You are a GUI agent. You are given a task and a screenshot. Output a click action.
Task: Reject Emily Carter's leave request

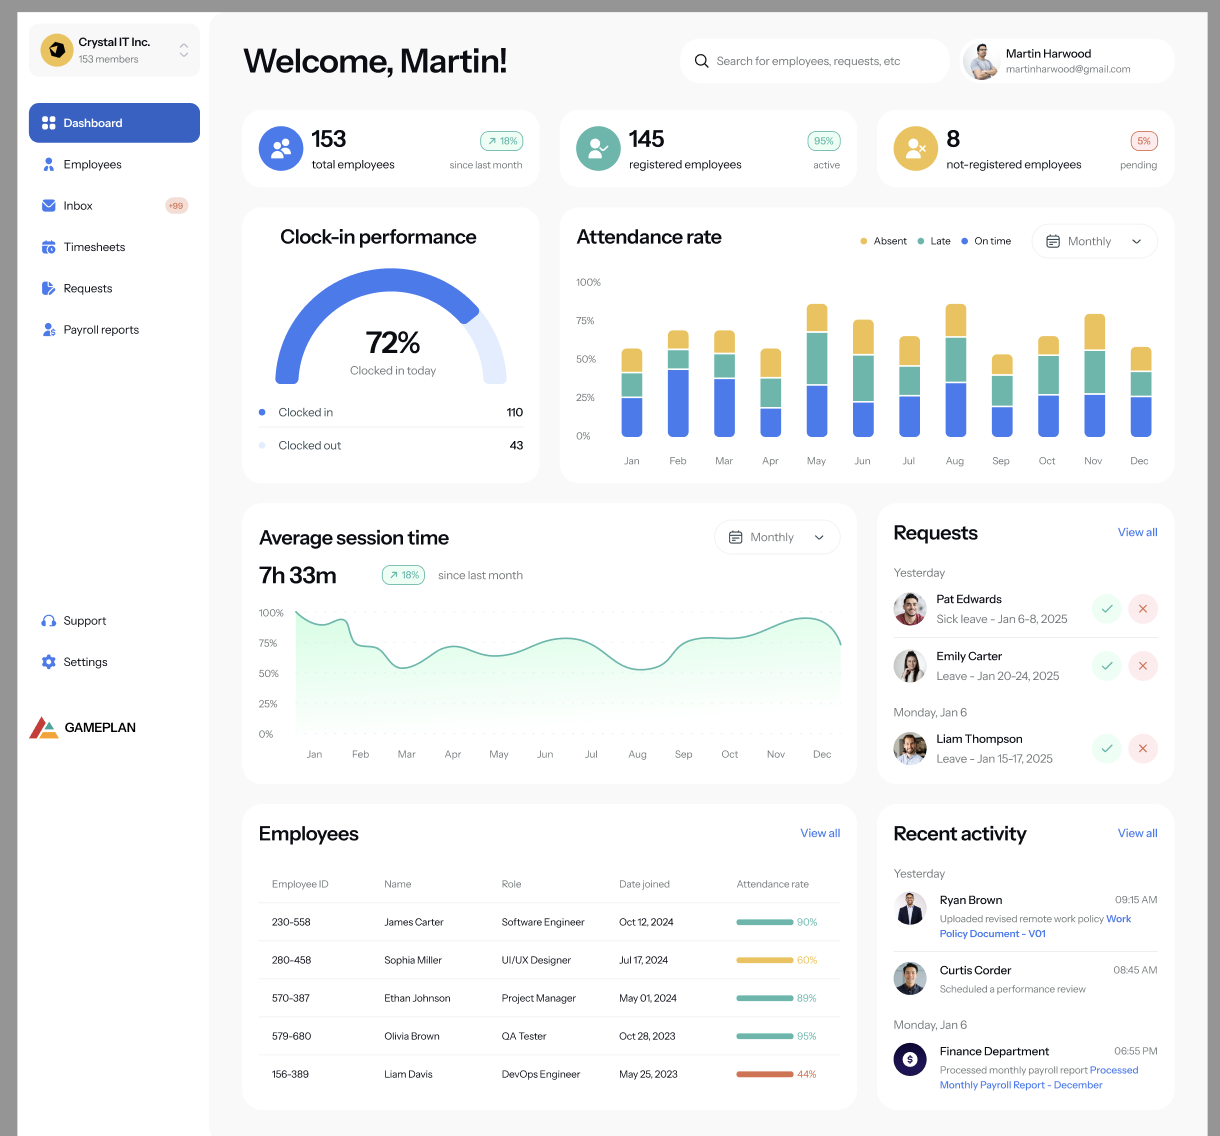[x=1143, y=666]
